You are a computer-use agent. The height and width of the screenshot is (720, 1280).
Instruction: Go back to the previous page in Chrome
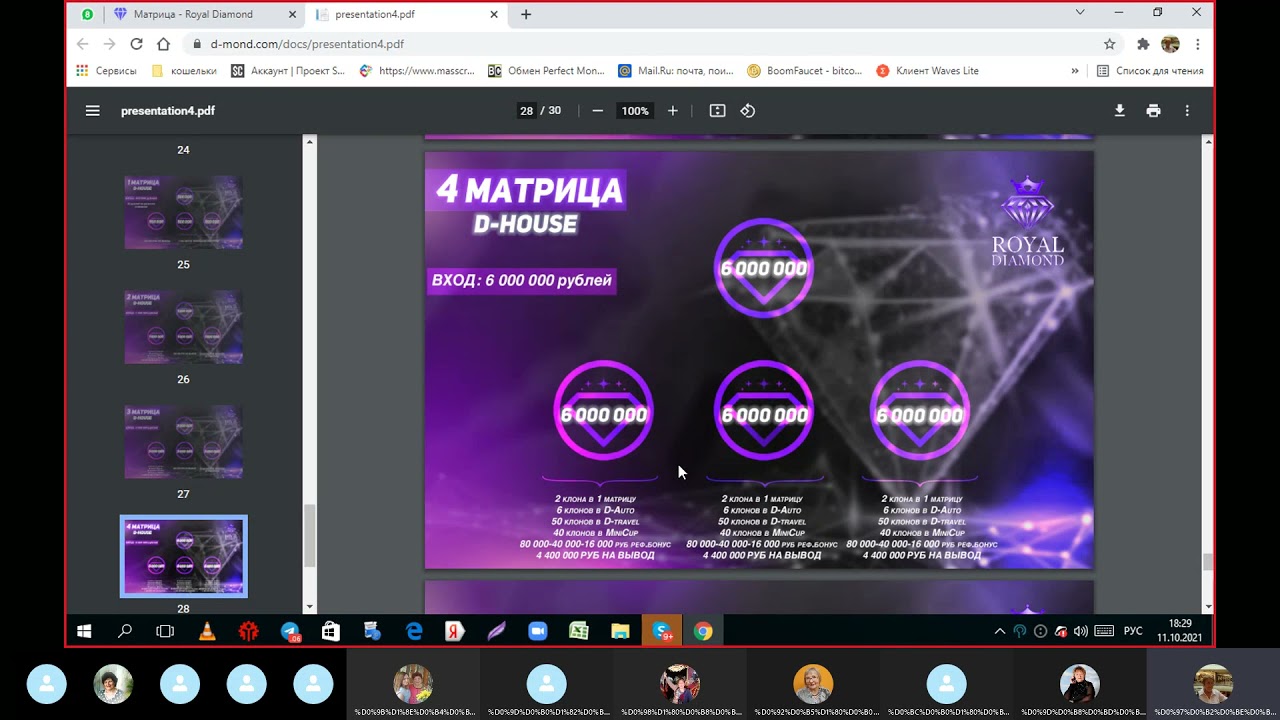(x=83, y=44)
